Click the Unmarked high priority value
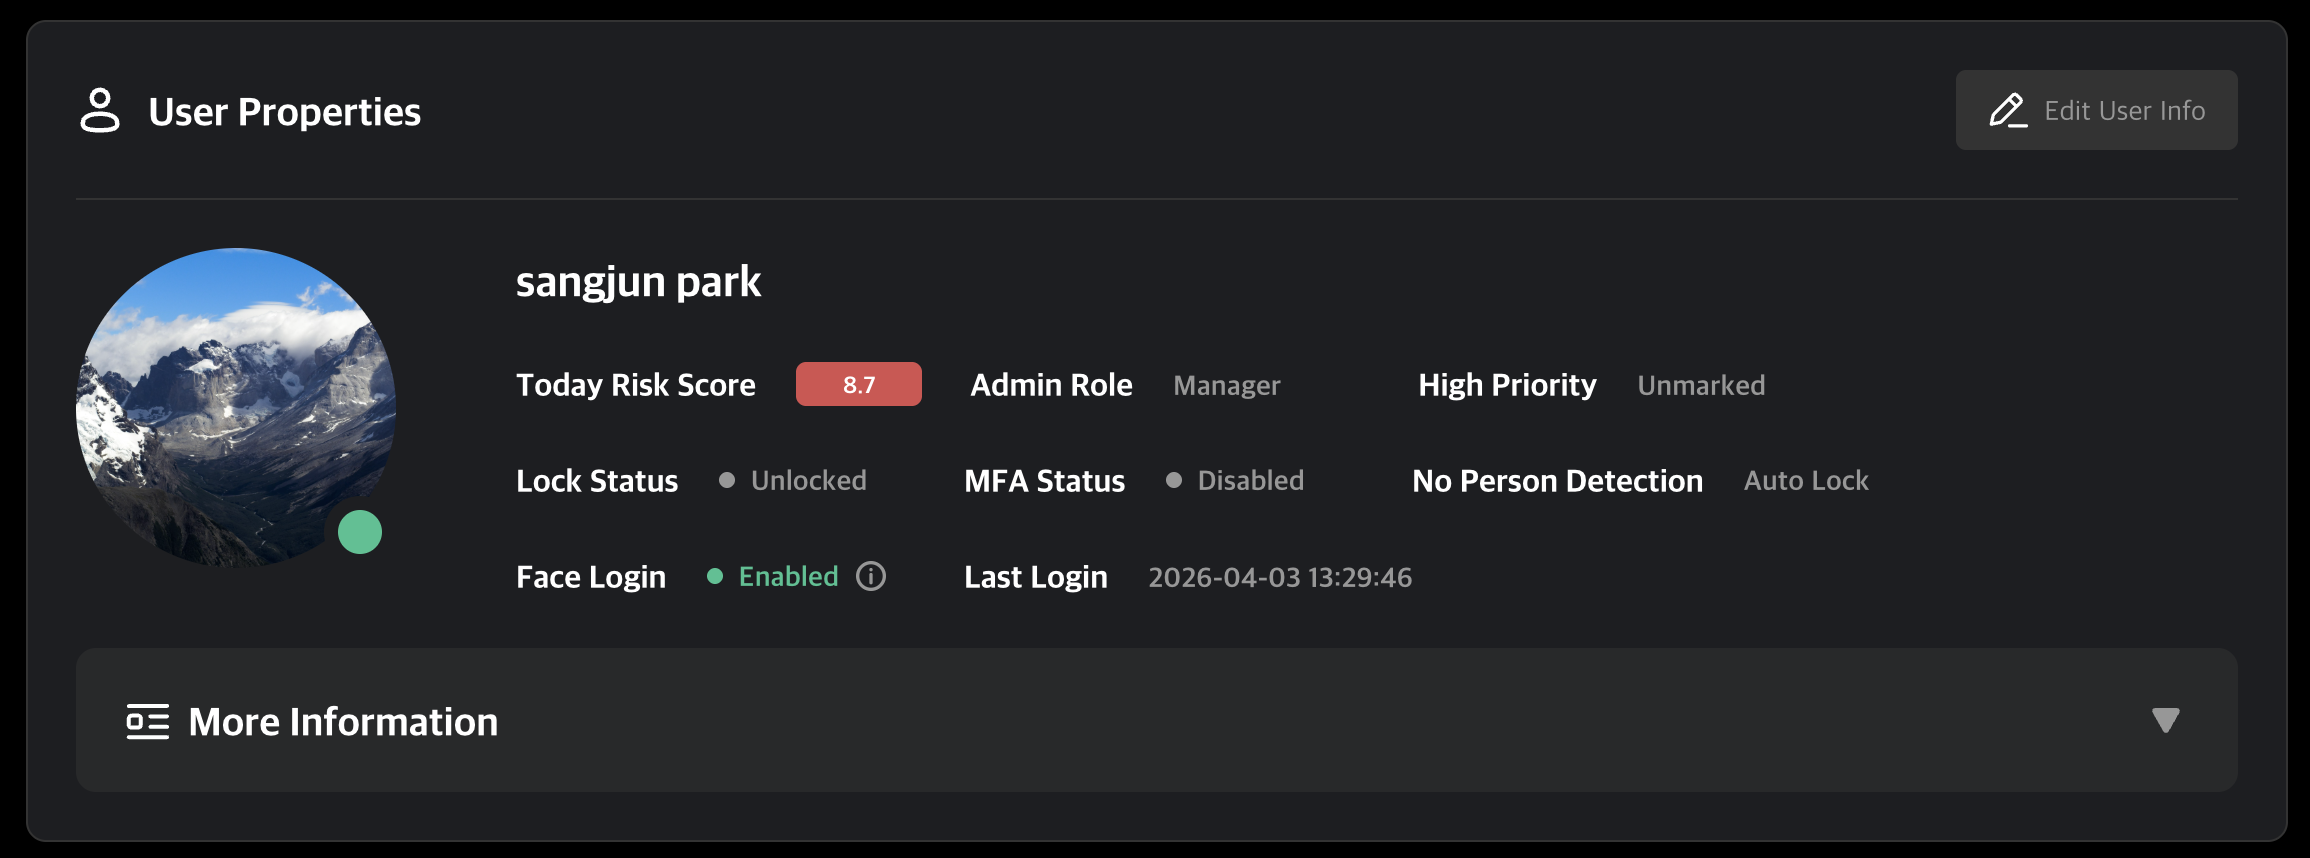Screen dimensions: 2310x858 click(x=1701, y=385)
